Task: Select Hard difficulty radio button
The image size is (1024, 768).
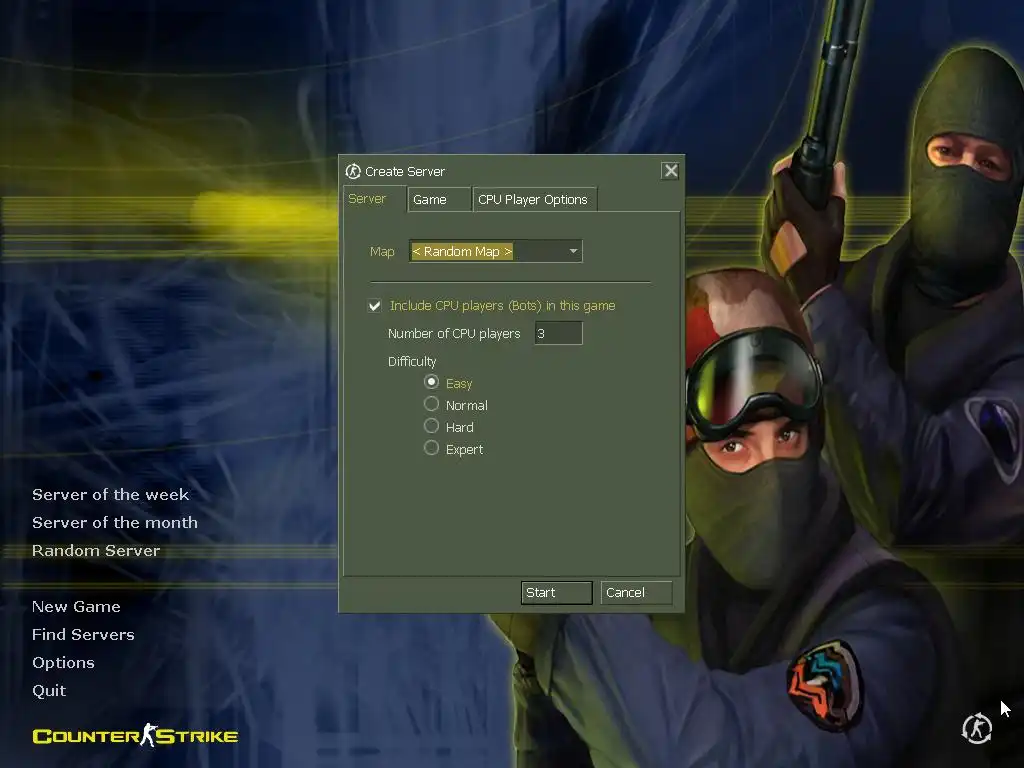Action: tap(431, 426)
